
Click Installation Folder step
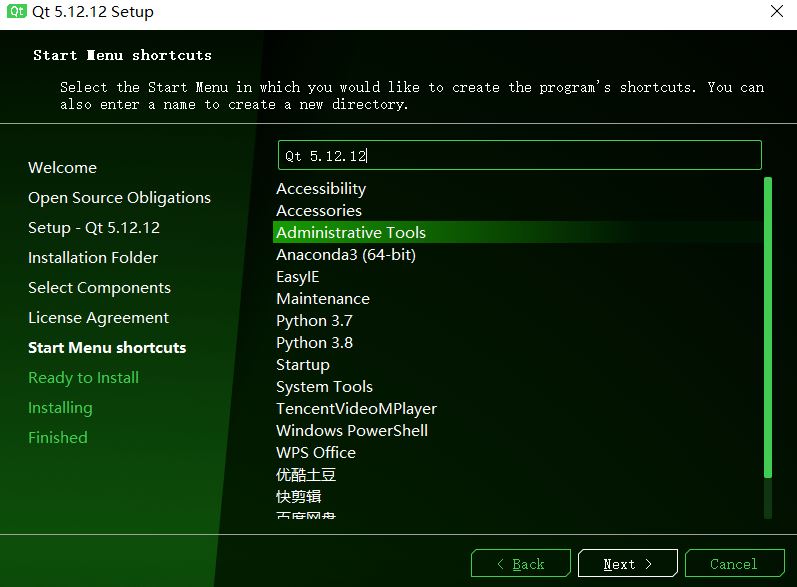[93, 257]
